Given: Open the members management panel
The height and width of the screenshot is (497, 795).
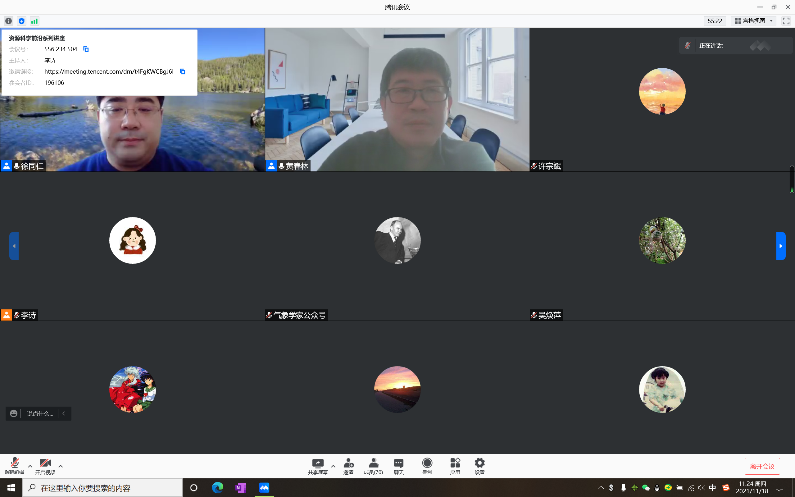Looking at the screenshot, I should point(373,465).
